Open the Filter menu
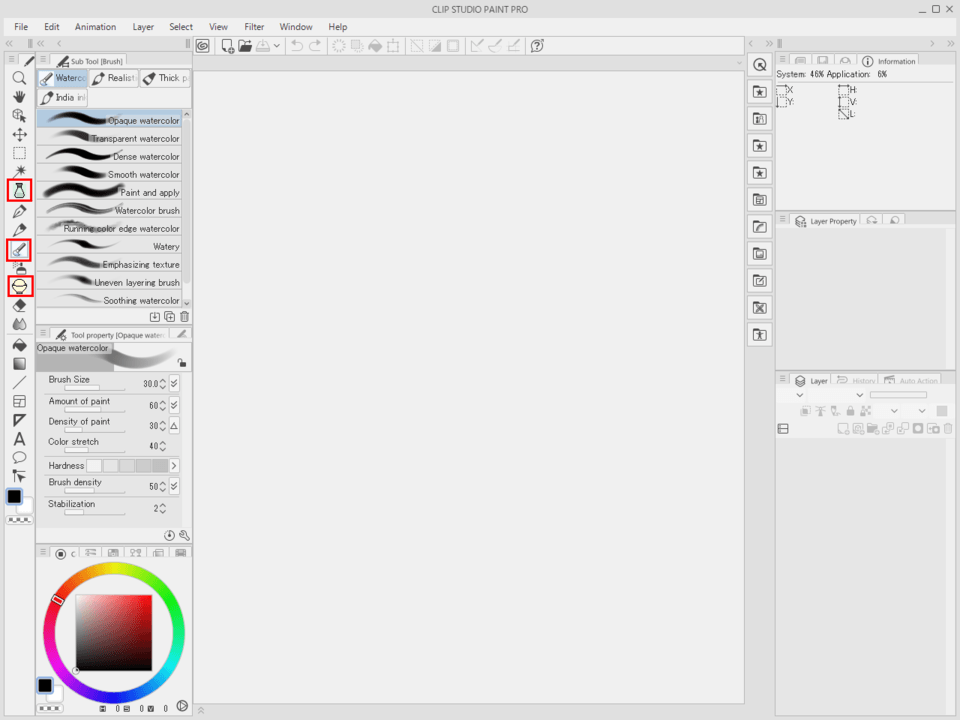The height and width of the screenshot is (720, 960). point(254,27)
